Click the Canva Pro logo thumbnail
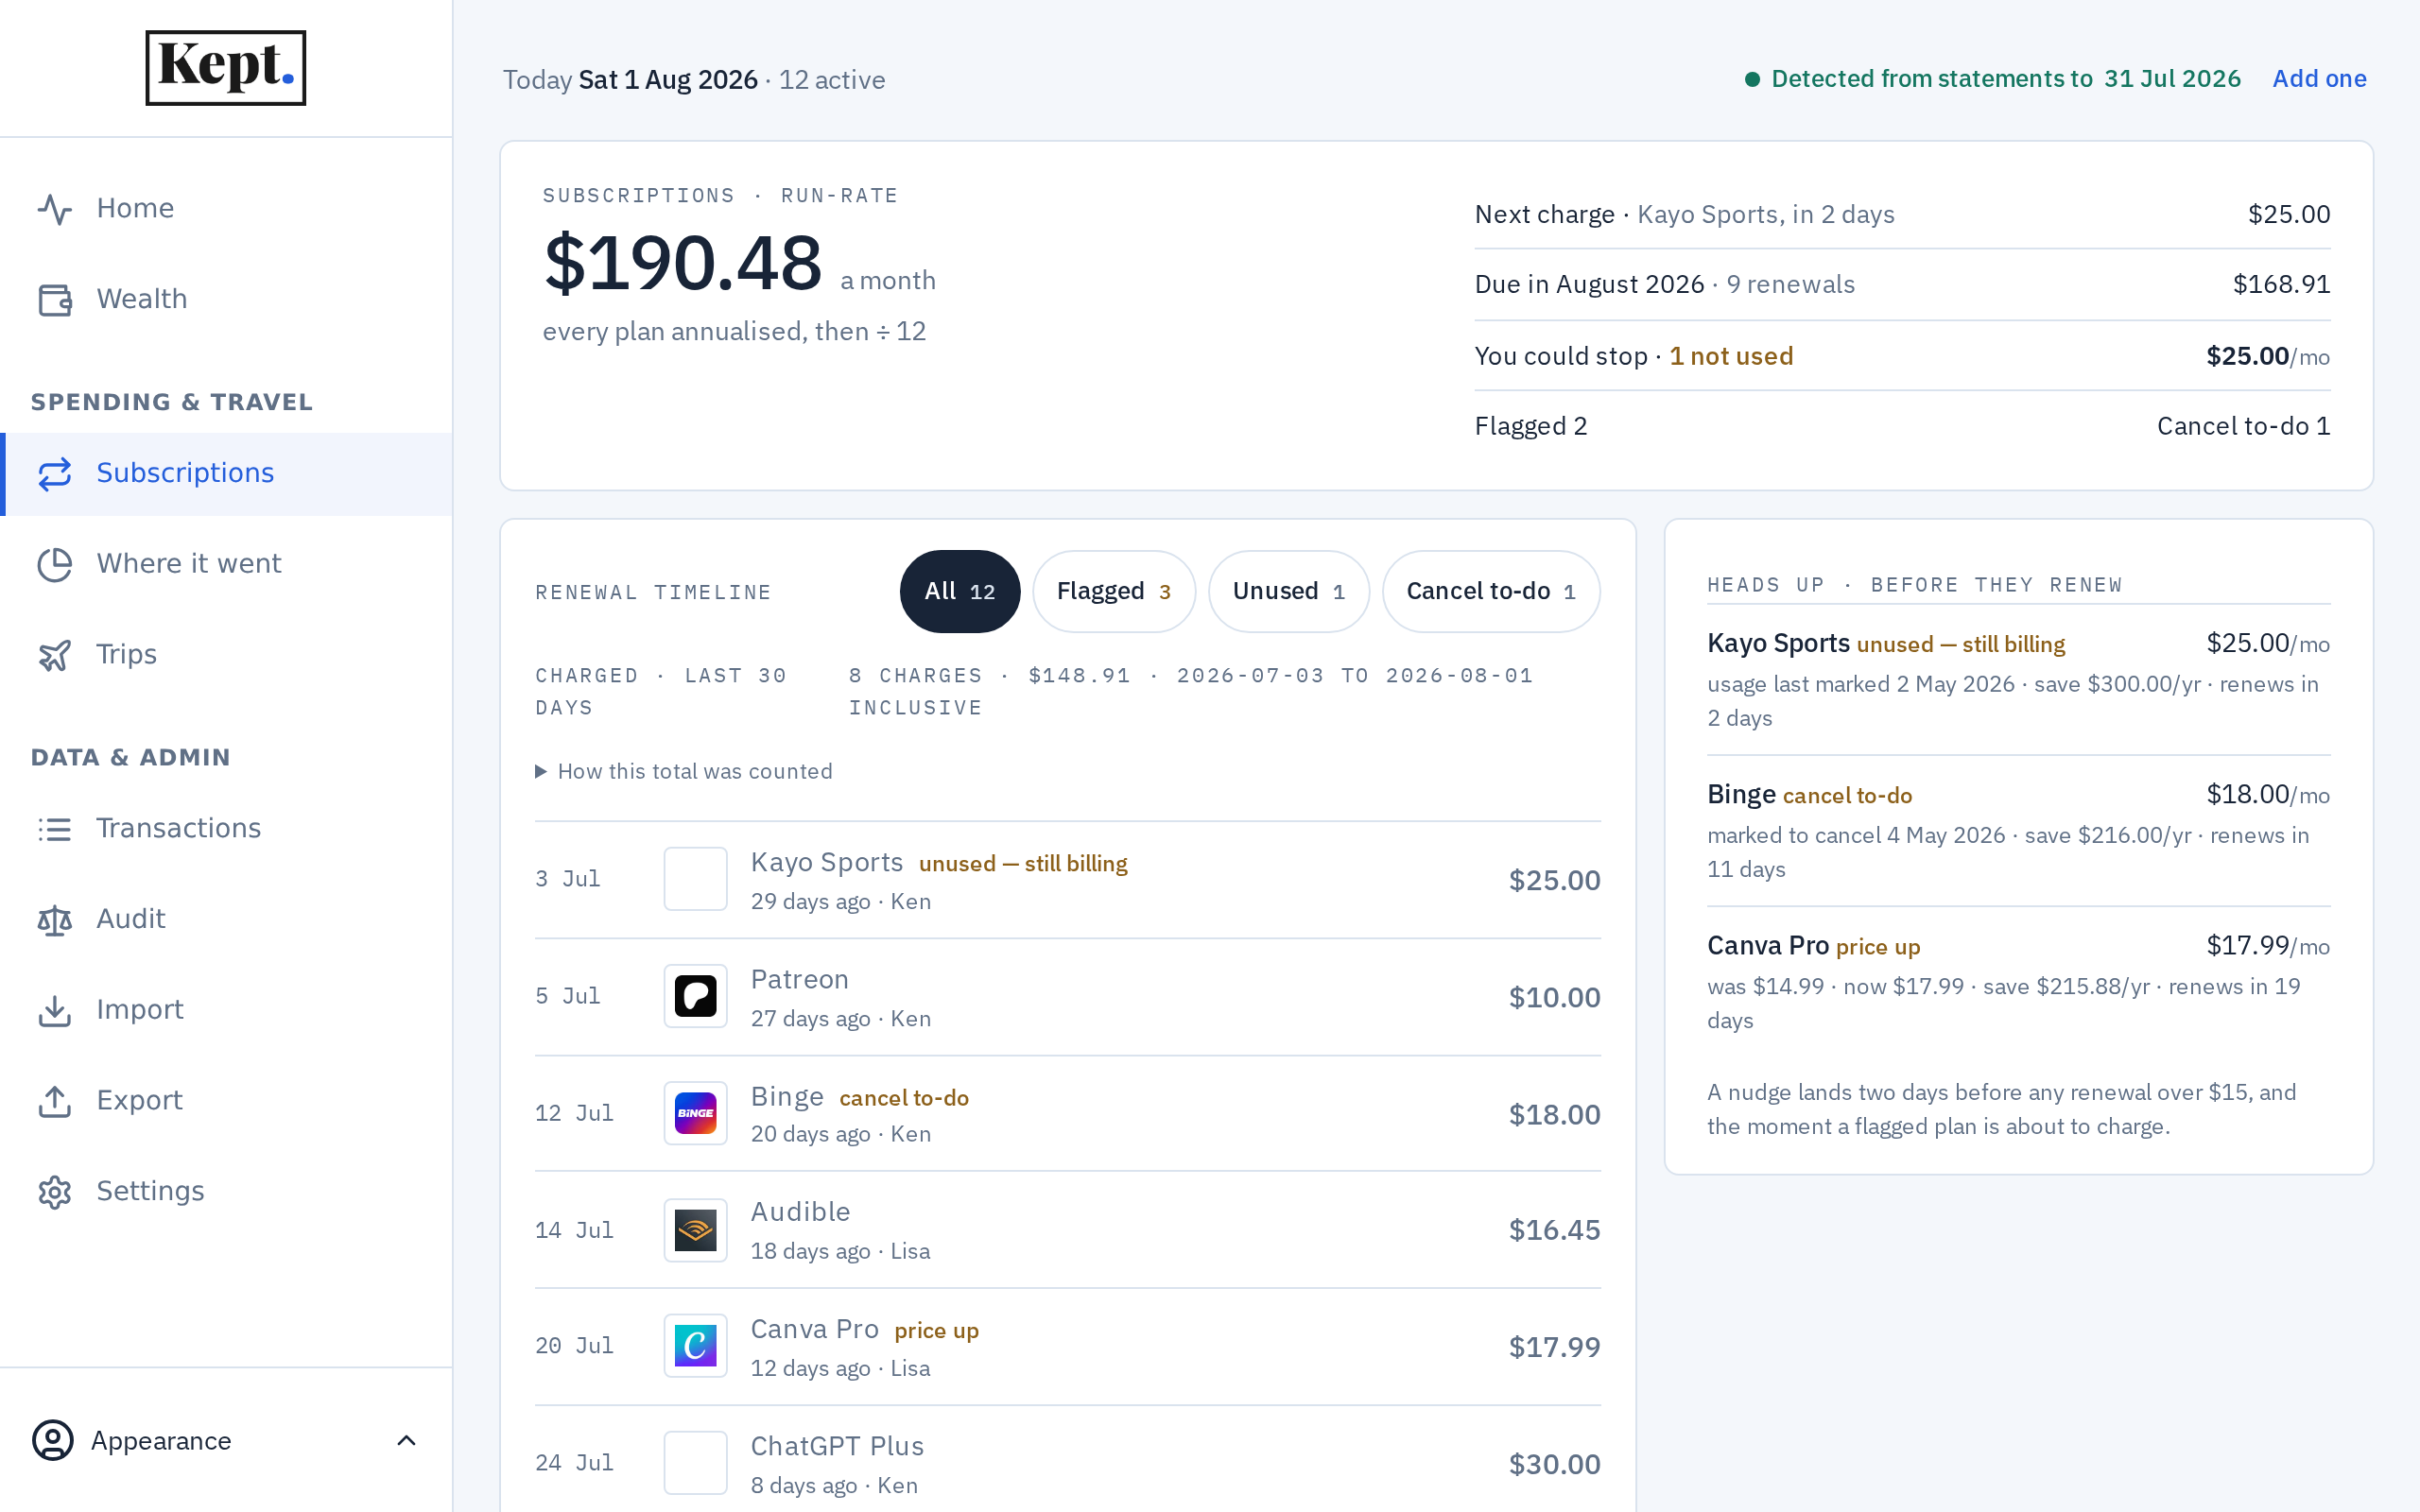 [x=696, y=1345]
